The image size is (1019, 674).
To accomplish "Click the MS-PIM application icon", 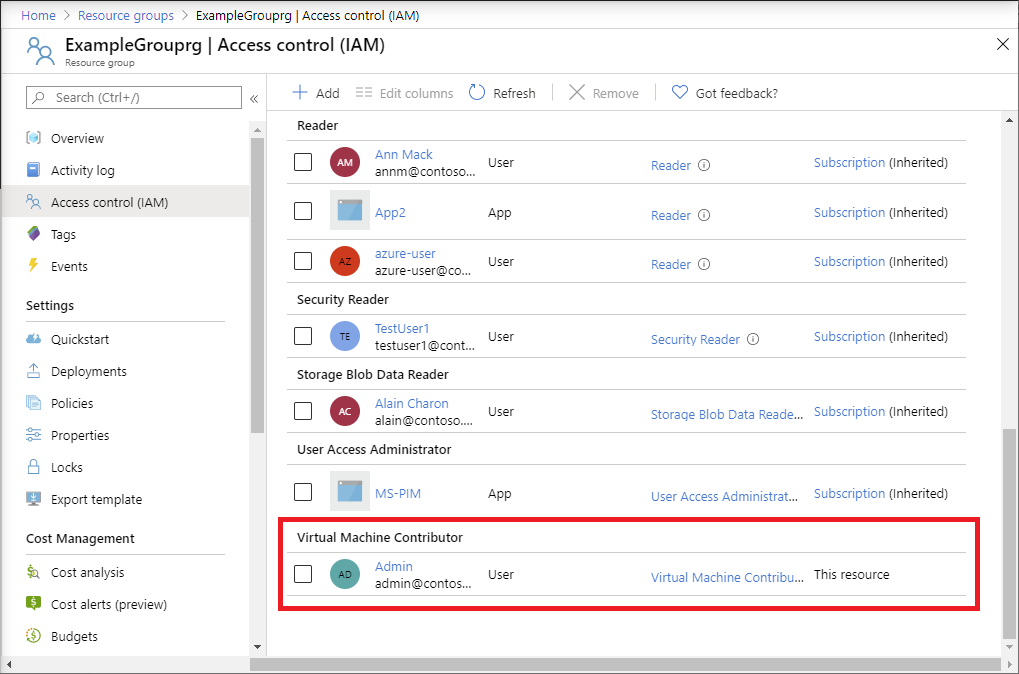I will coord(350,491).
